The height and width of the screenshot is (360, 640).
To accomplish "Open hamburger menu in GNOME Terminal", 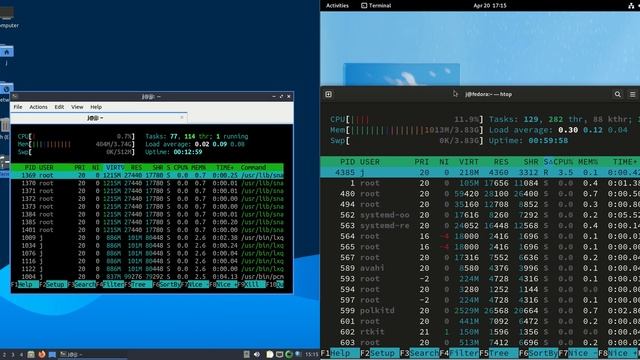I will (632, 94).
